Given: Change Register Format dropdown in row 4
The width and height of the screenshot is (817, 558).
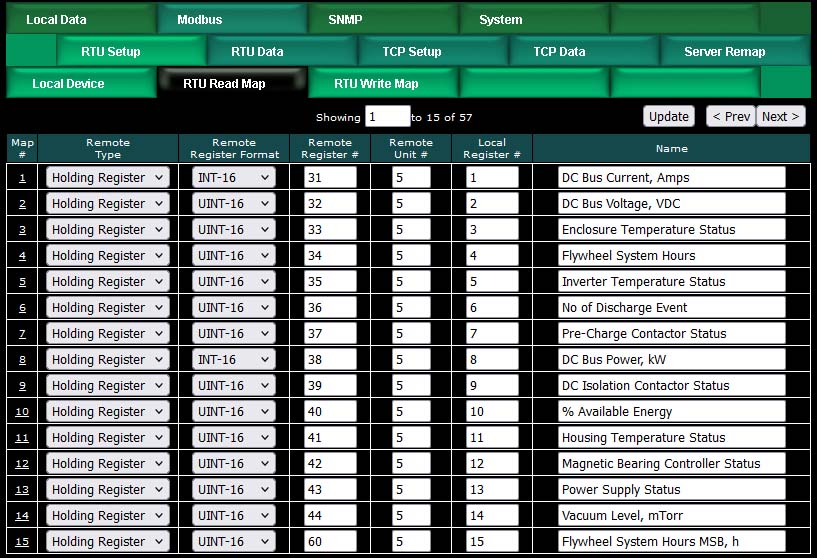Looking at the screenshot, I should [234, 256].
